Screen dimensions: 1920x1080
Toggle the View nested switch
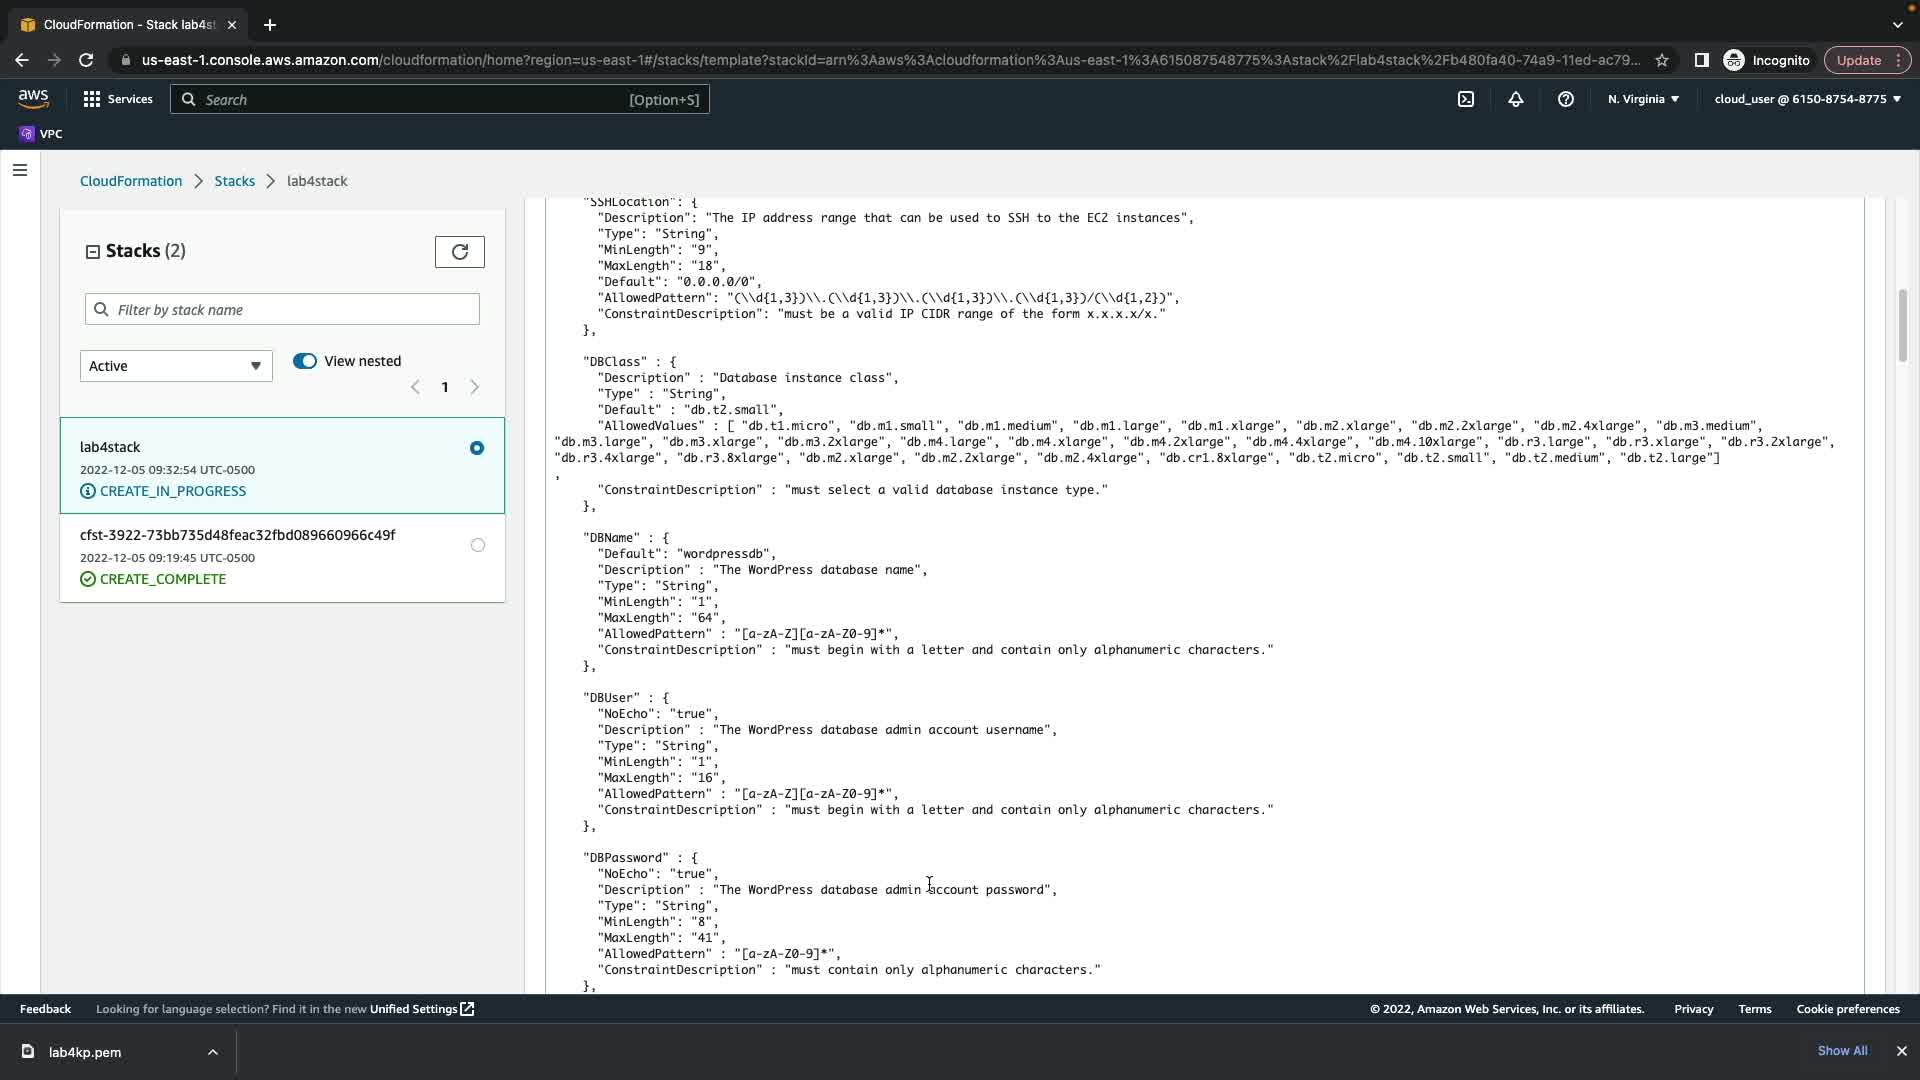click(x=305, y=361)
